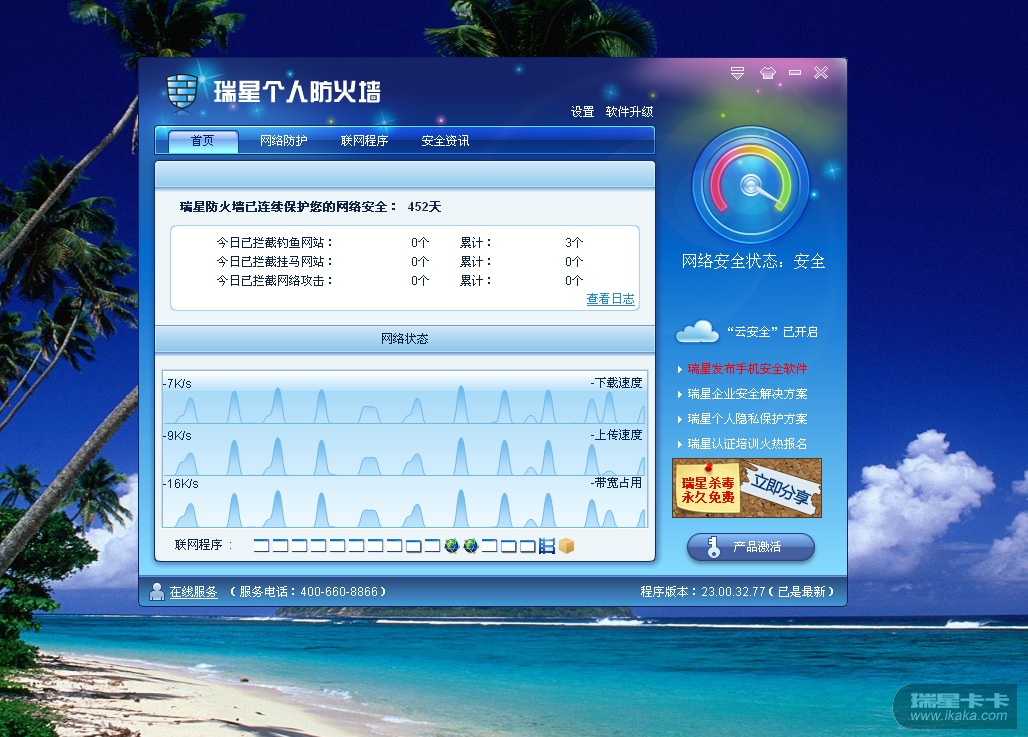The height and width of the screenshot is (737, 1028).
Task: Open the main menu triangle icon in title bar
Action: pos(738,73)
